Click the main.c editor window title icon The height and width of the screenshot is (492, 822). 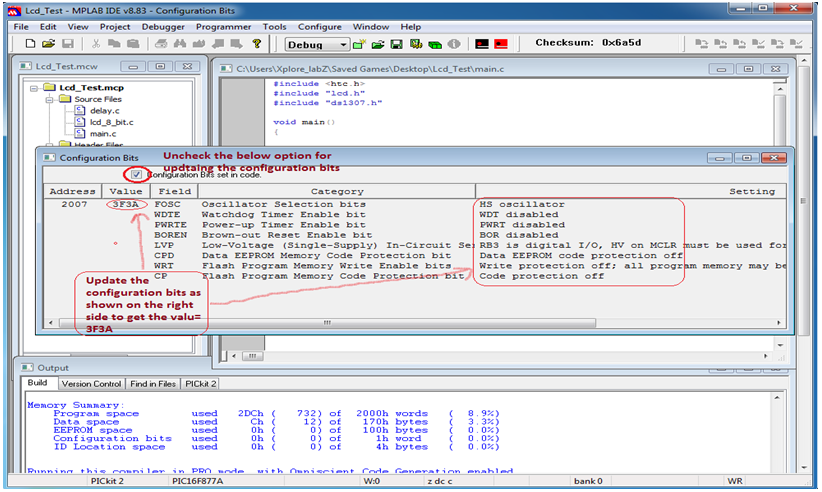pyautogui.click(x=225, y=69)
